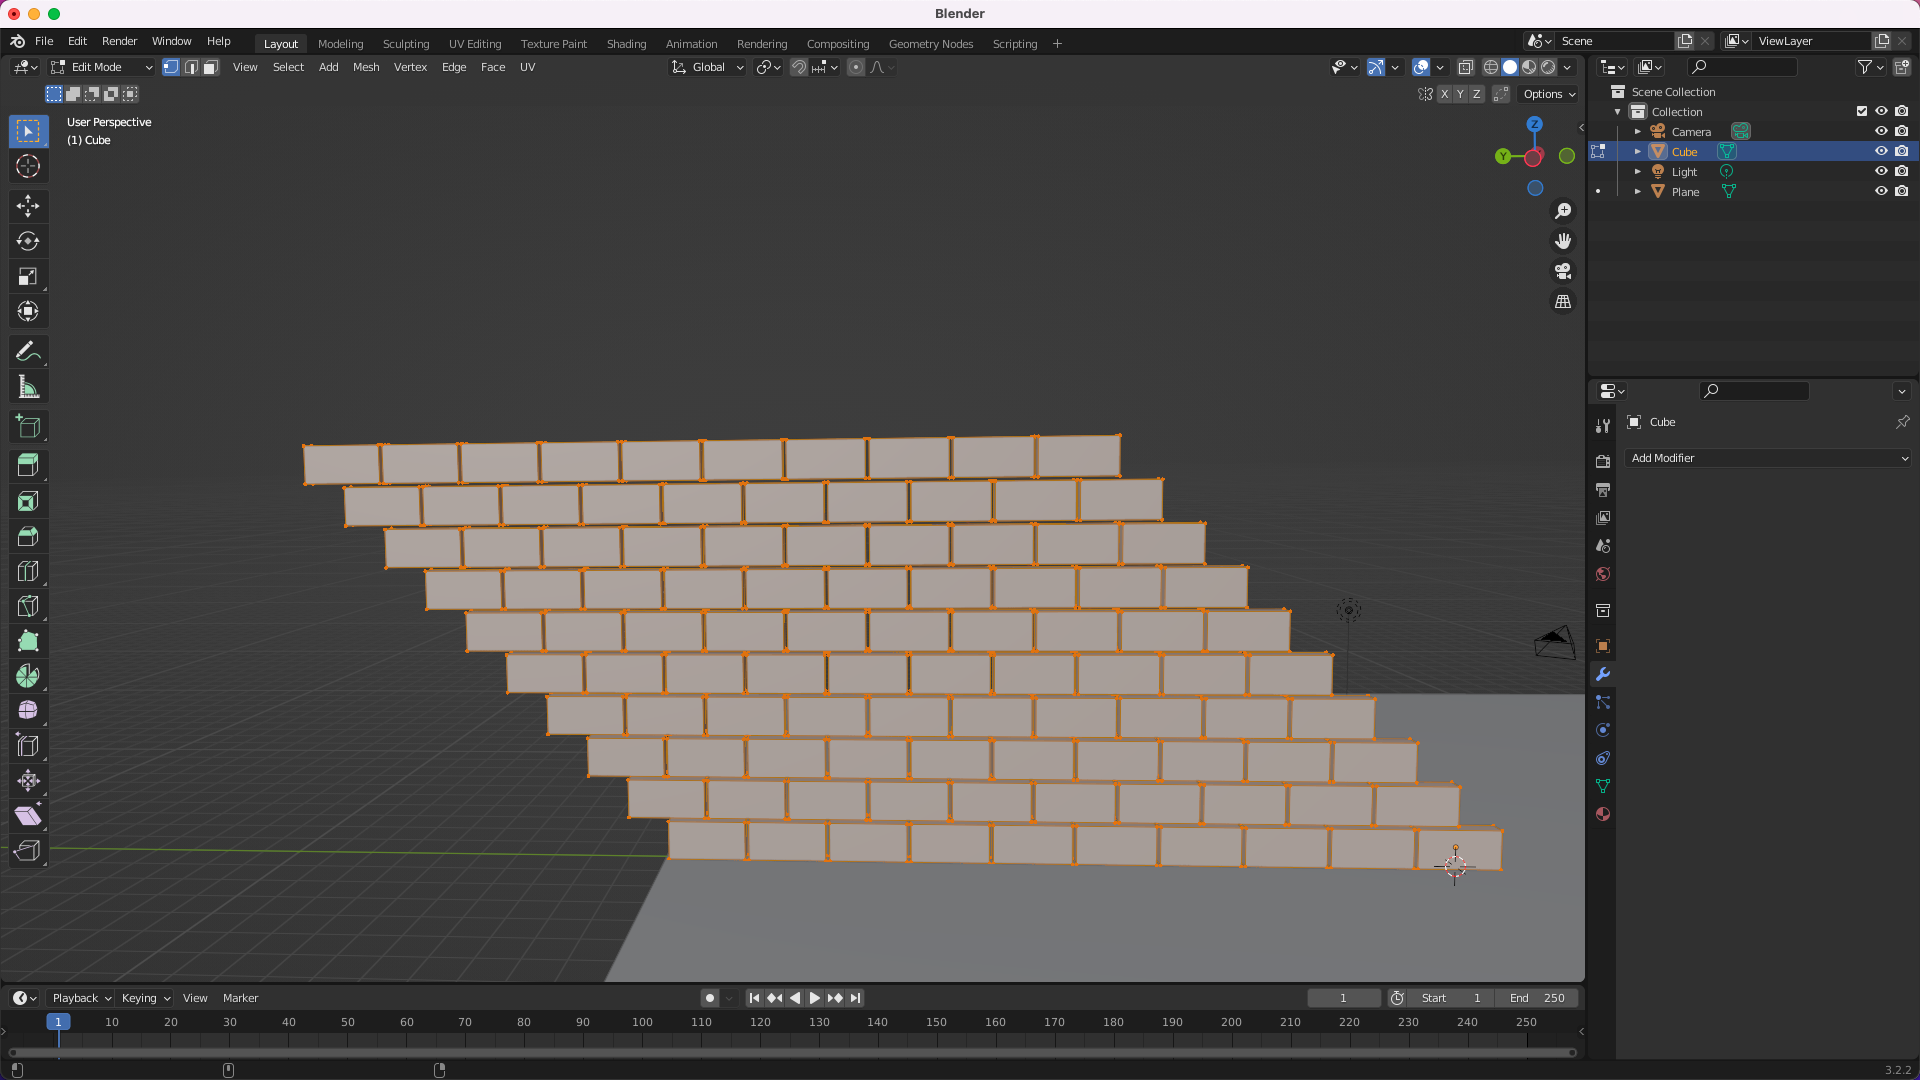Screen dimensions: 1920x1080
Task: Select the Rotate tool
Action: pos(28,241)
